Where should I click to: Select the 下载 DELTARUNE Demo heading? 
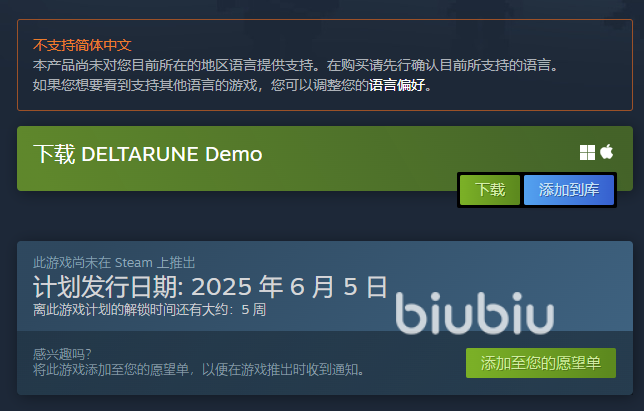coord(147,154)
